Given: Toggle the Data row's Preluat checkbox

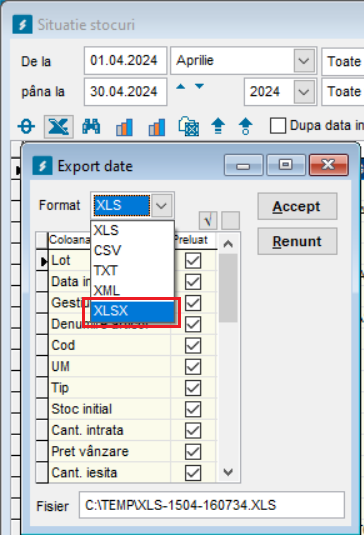Looking at the screenshot, I should 193,282.
